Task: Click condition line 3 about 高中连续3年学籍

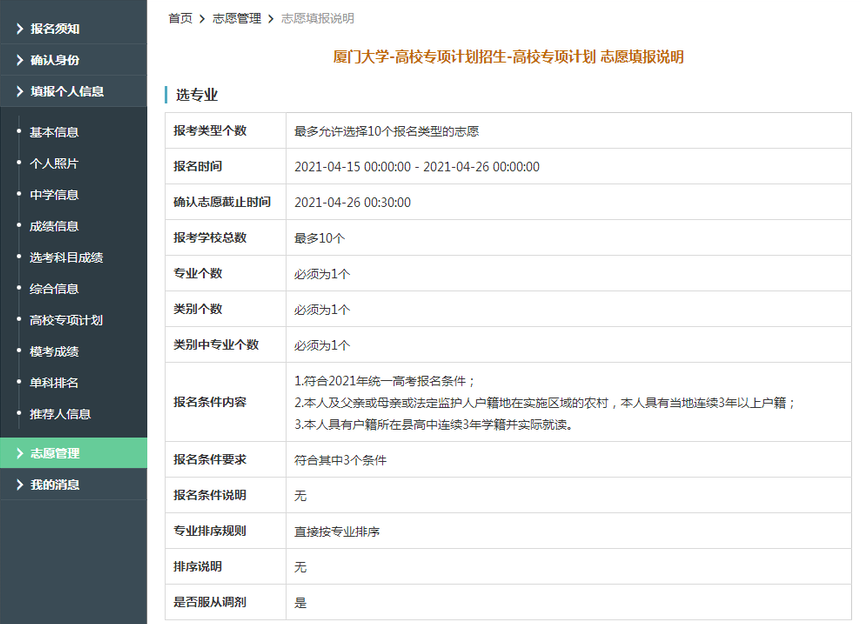Action: click(434, 425)
